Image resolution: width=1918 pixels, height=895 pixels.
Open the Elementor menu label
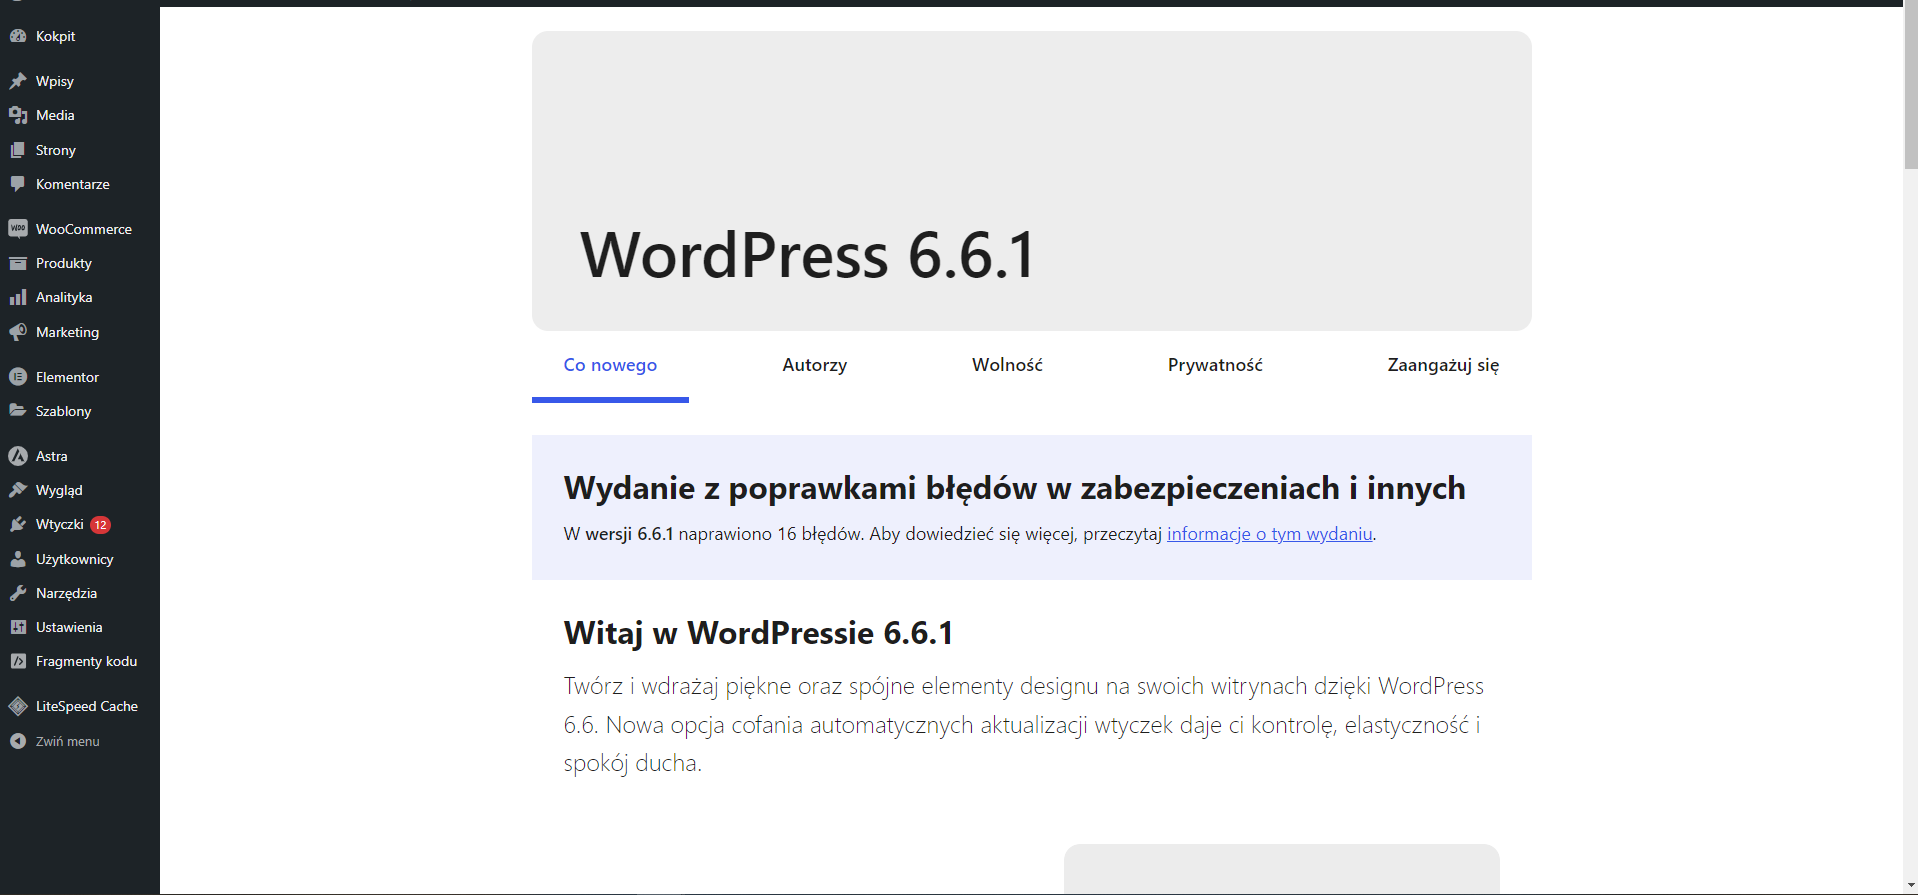67,377
